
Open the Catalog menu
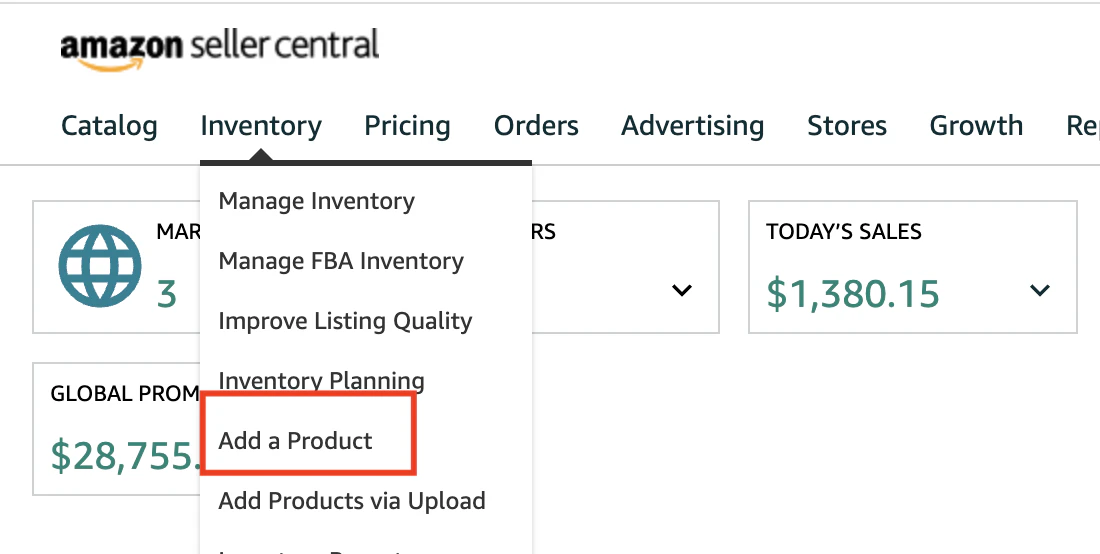(x=109, y=126)
